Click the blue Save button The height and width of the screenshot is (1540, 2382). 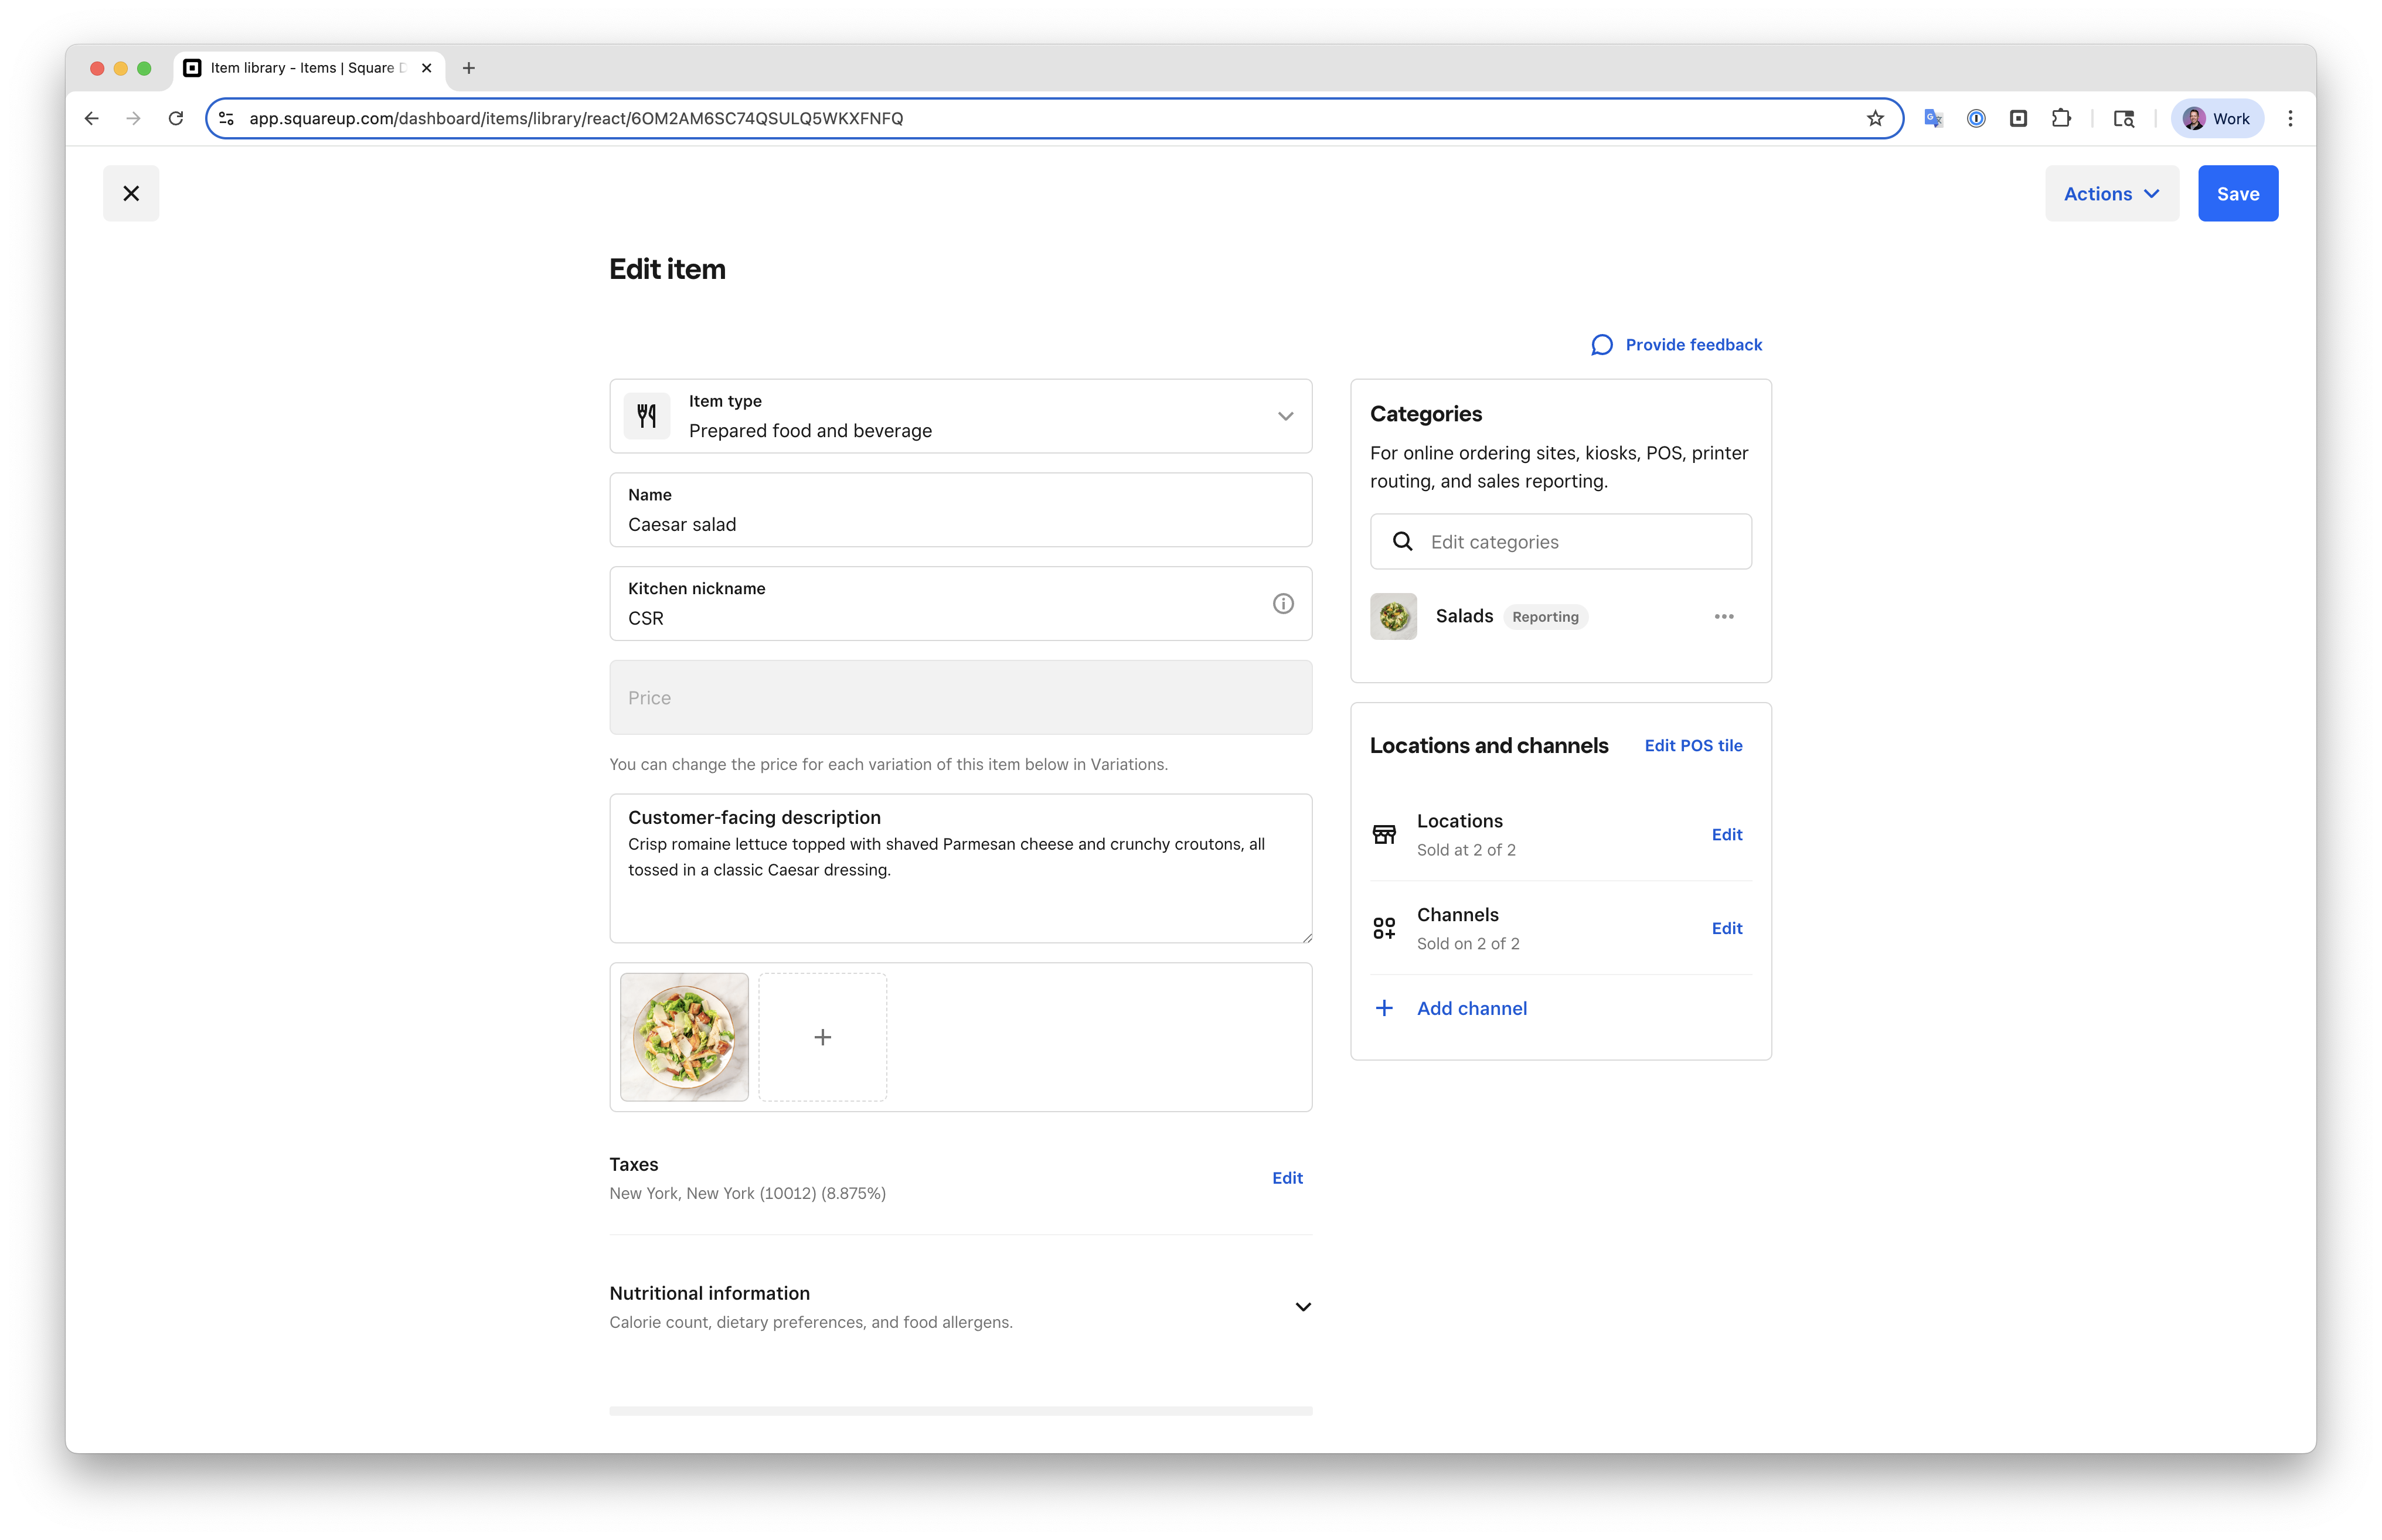pyautogui.click(x=2237, y=193)
